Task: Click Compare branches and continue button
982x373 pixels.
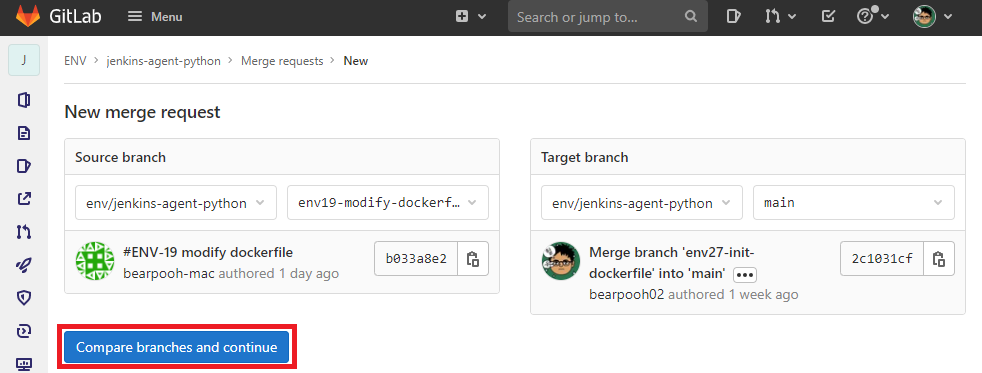Action: 176,347
